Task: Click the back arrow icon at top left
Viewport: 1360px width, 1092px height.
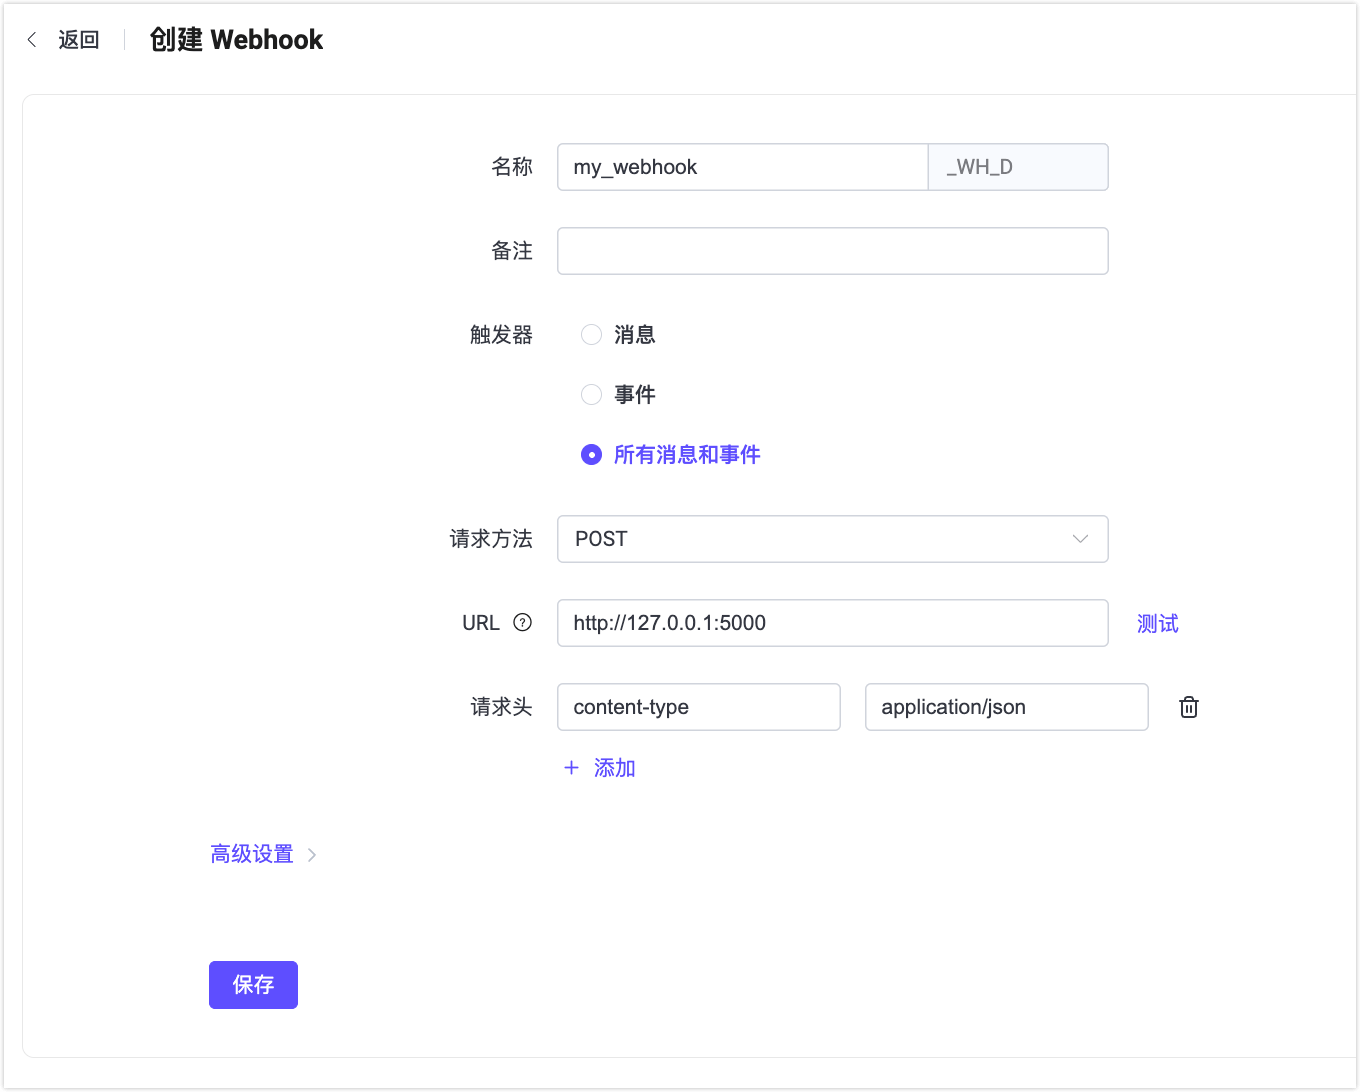Action: [x=30, y=38]
